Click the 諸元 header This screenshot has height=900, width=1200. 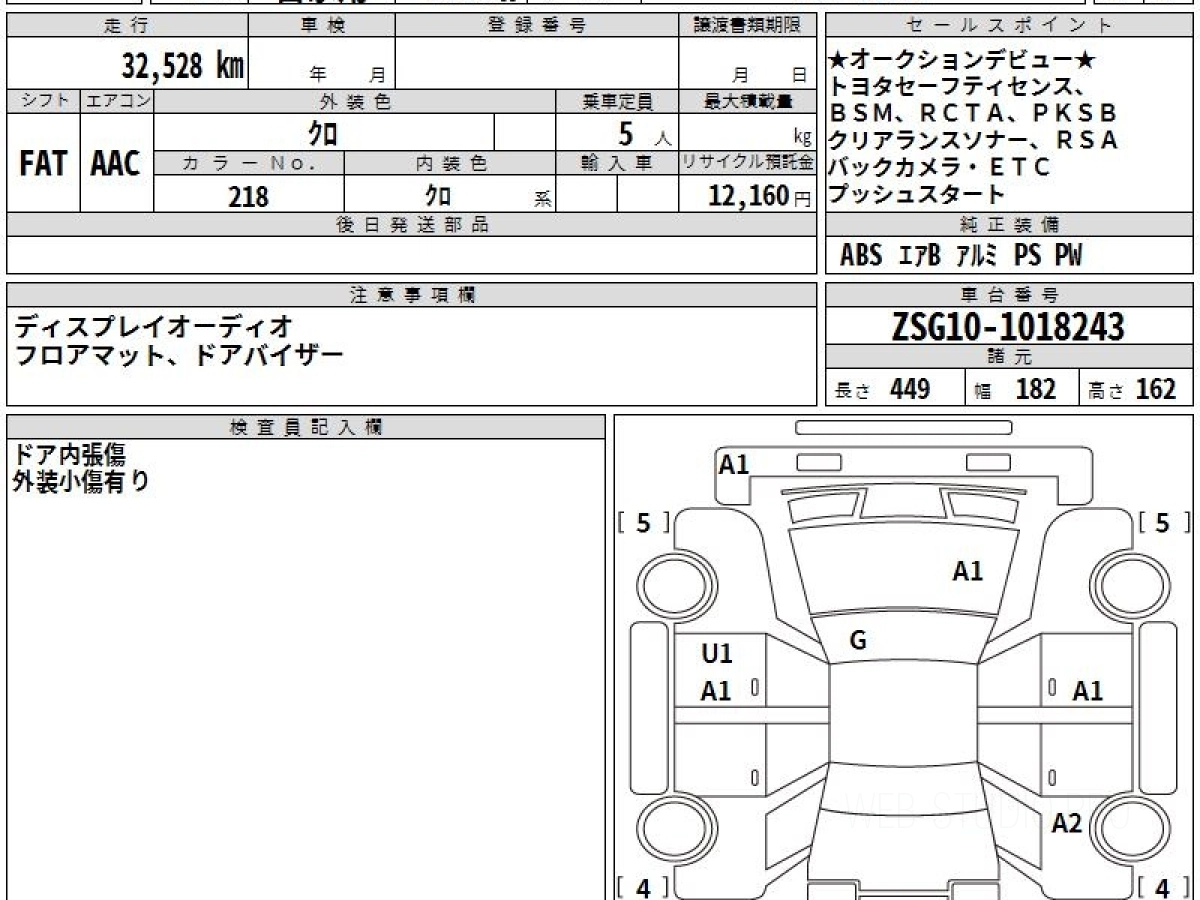pyautogui.click(x=1010, y=357)
